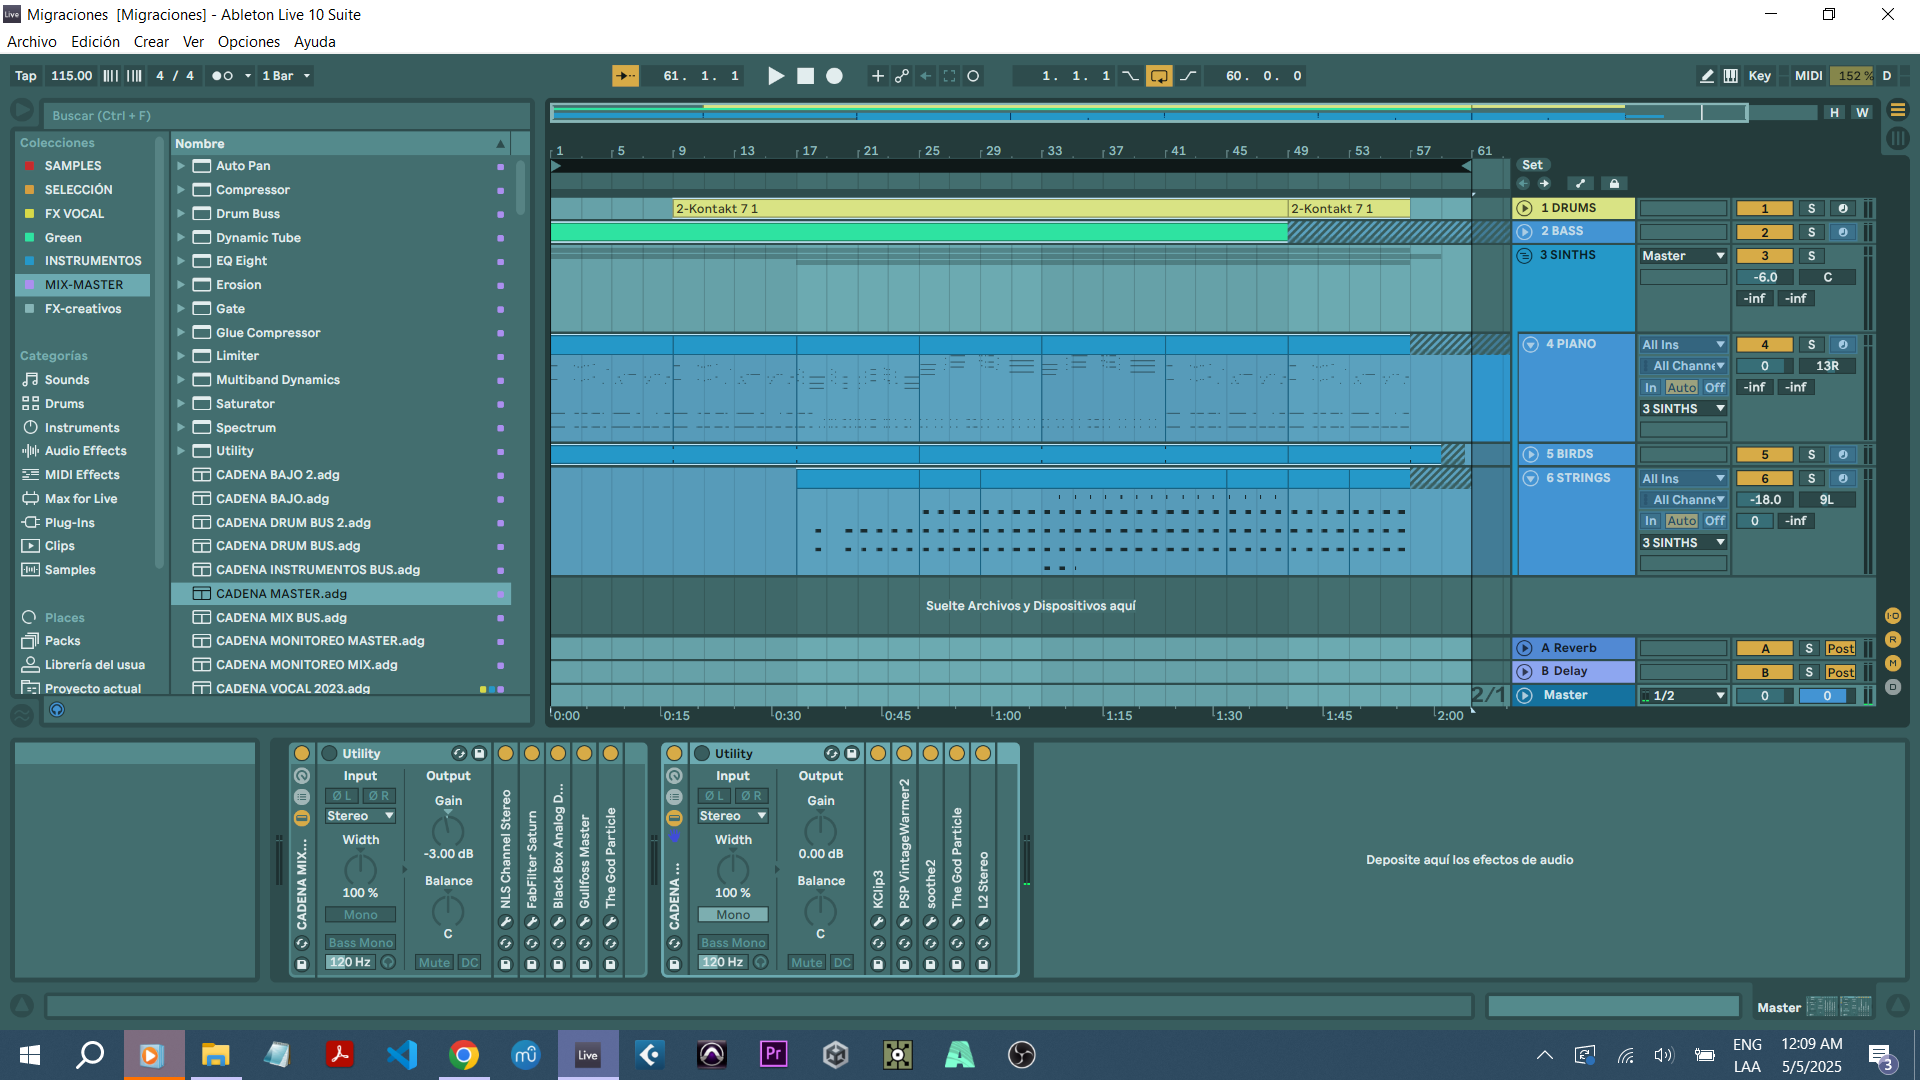The width and height of the screenshot is (1920, 1080).
Task: Toggle A Reverb Post button
Action: [1840, 649]
